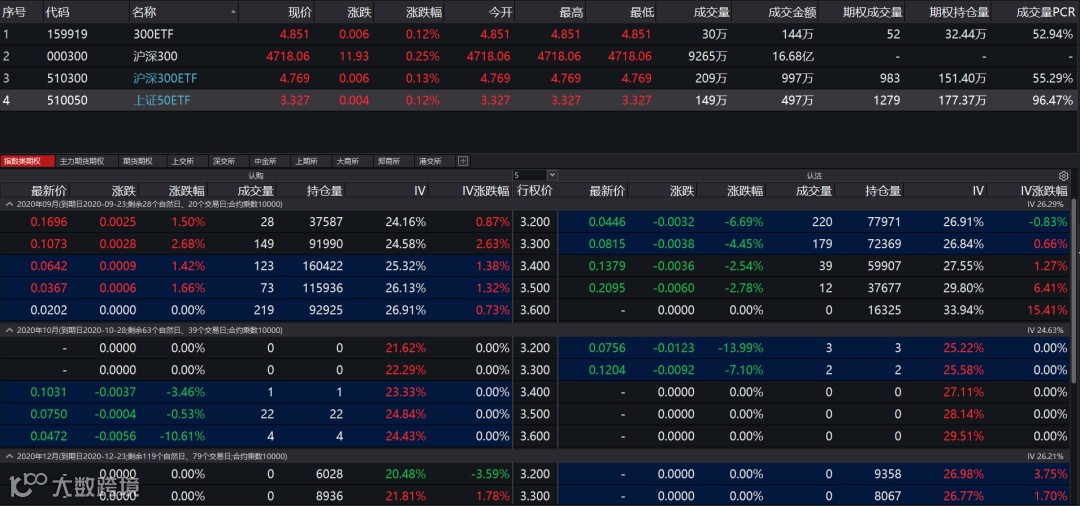Image resolution: width=1080 pixels, height=506 pixels.
Task: Click the 96.47% PCR value
Action: pos(1052,101)
